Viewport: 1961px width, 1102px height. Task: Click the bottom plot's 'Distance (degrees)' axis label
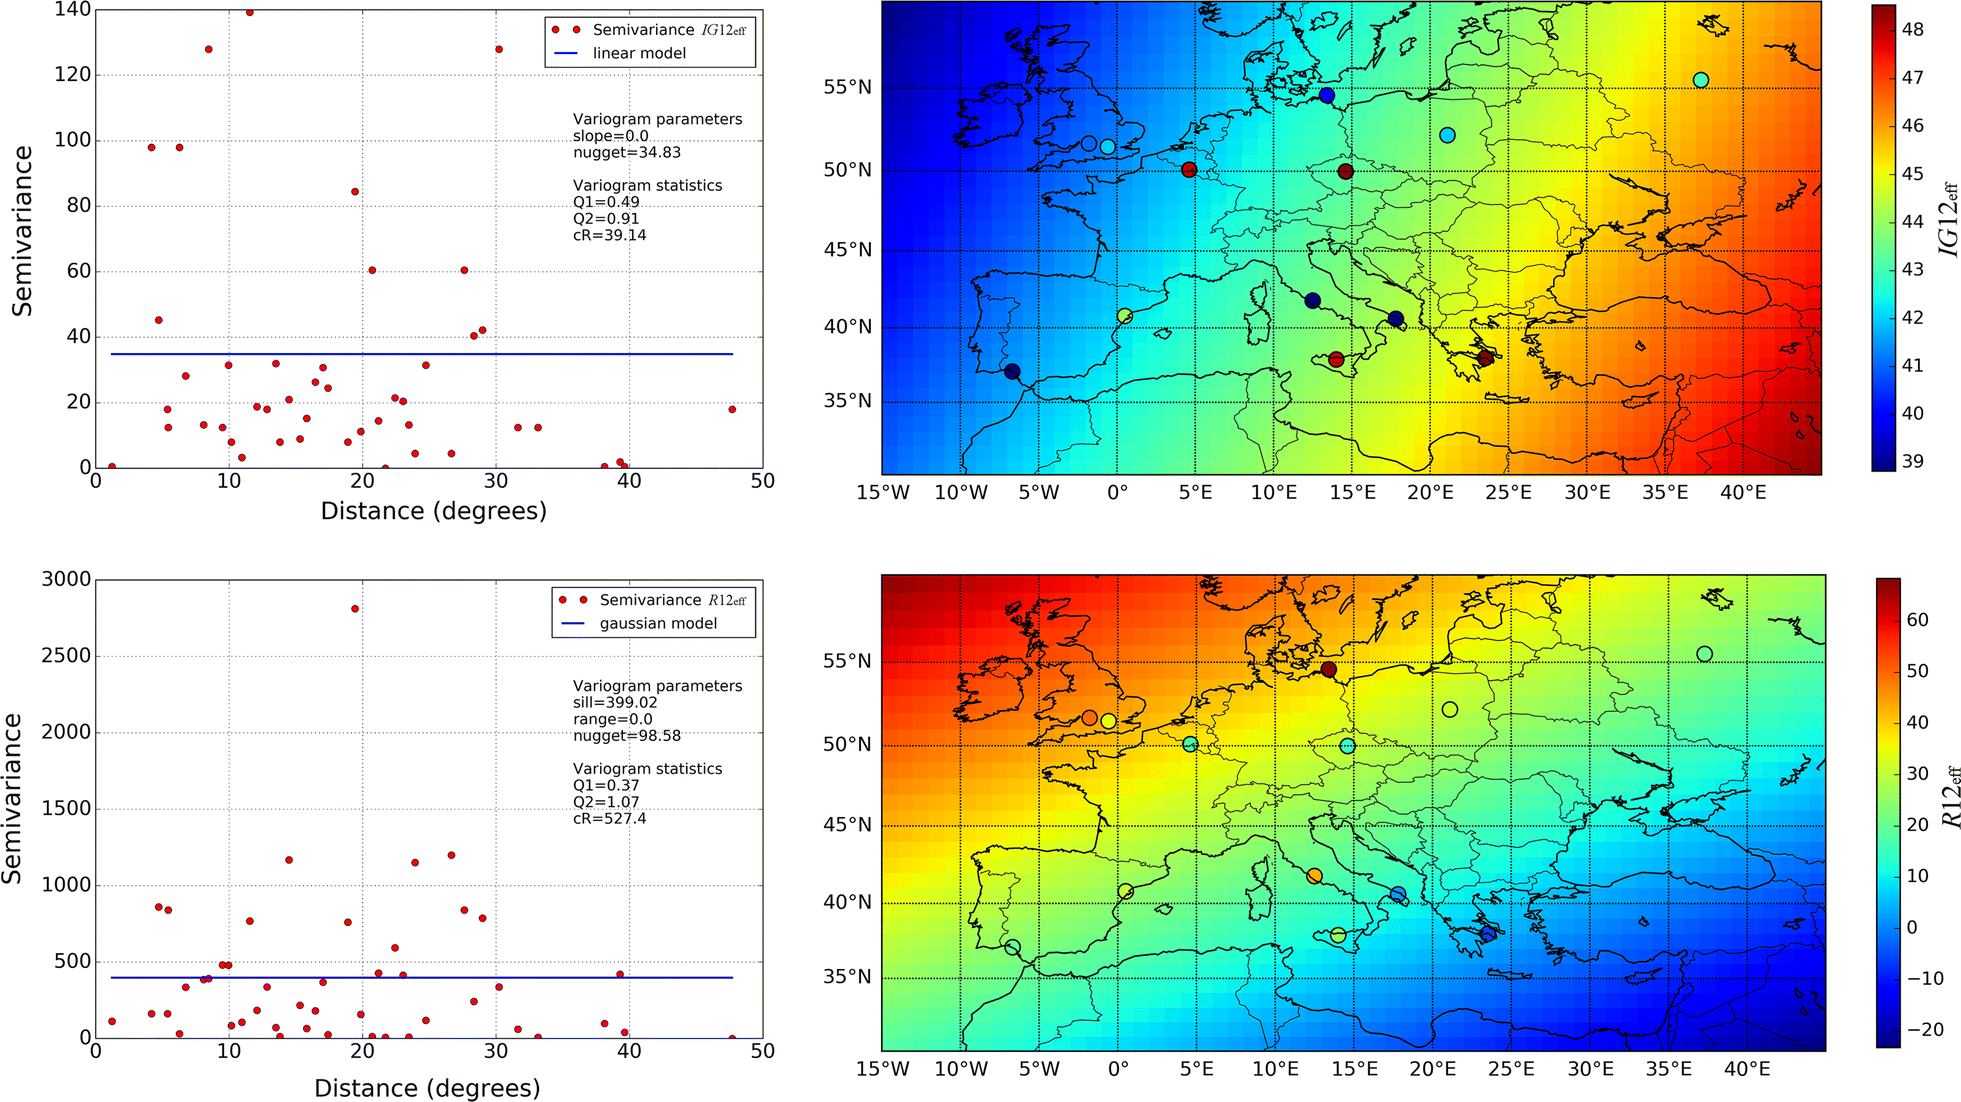click(427, 1088)
